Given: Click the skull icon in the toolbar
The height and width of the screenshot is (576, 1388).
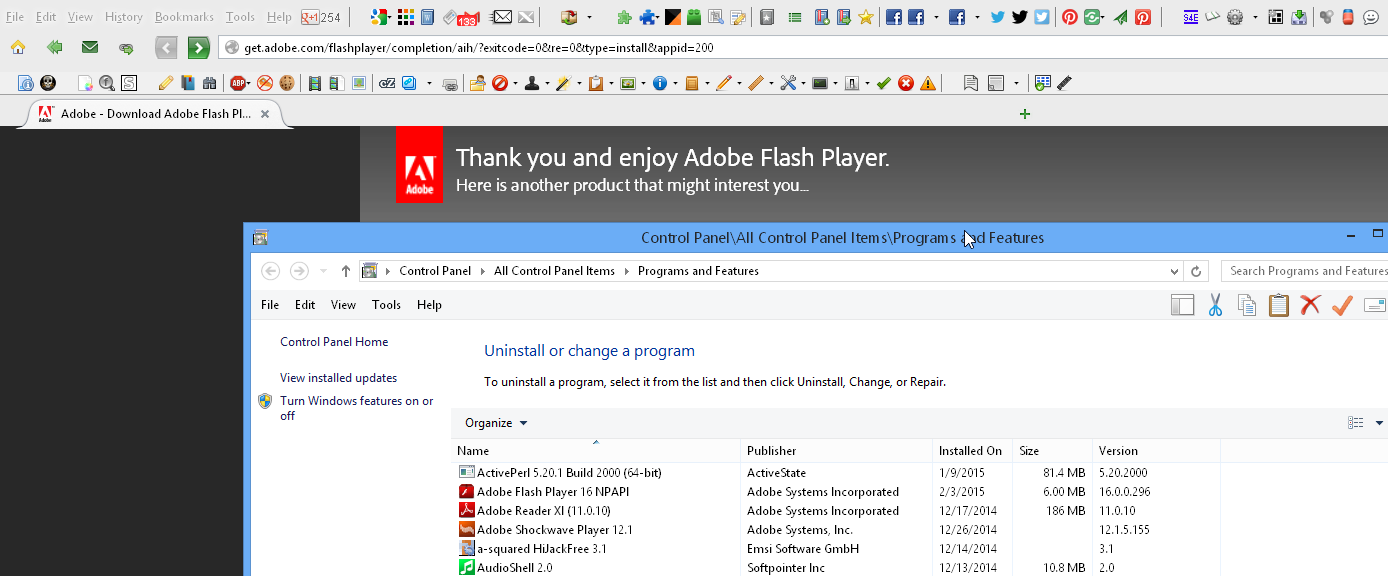Looking at the screenshot, I should coord(47,83).
